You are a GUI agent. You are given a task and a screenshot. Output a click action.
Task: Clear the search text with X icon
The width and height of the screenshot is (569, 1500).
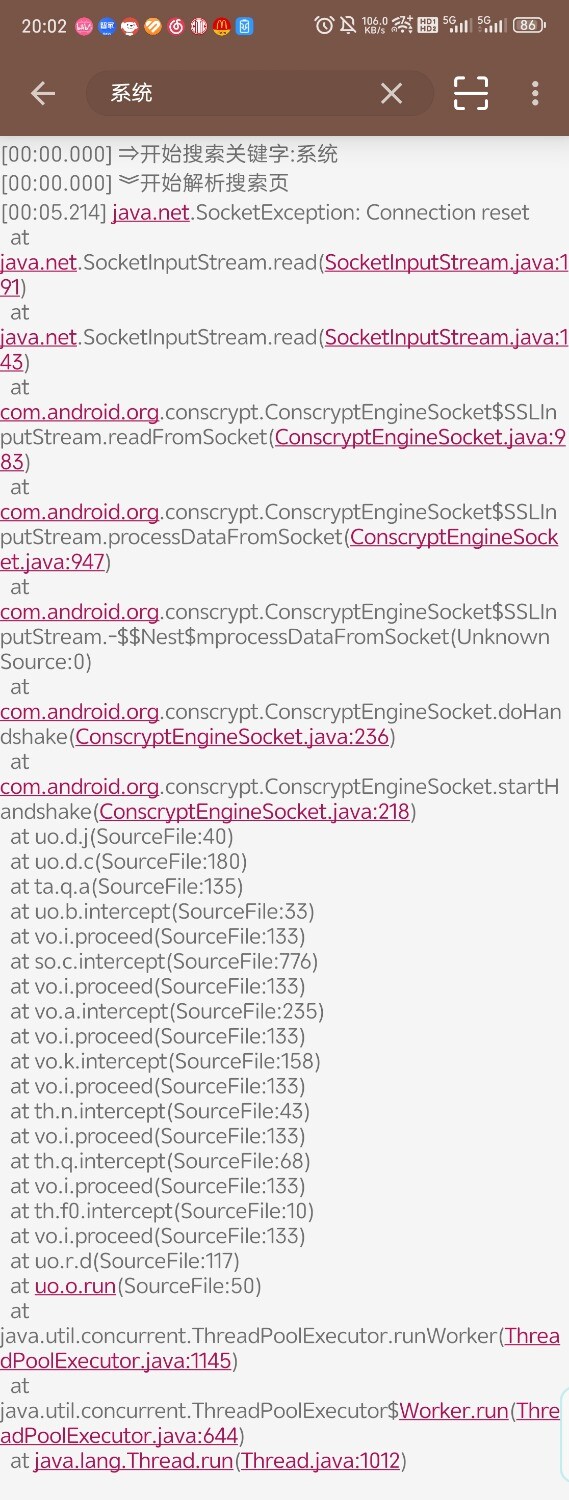coord(391,94)
